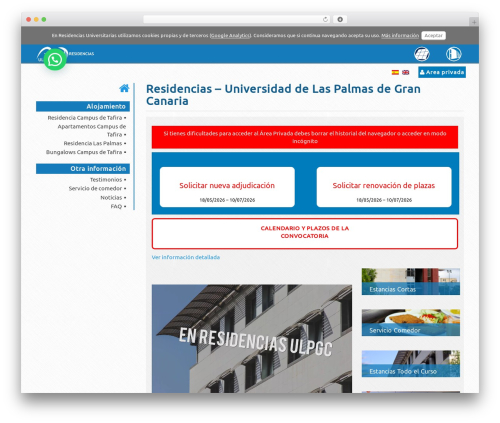Click the yellow minimize window button
This screenshot has height=423, width=500.
click(36, 19)
